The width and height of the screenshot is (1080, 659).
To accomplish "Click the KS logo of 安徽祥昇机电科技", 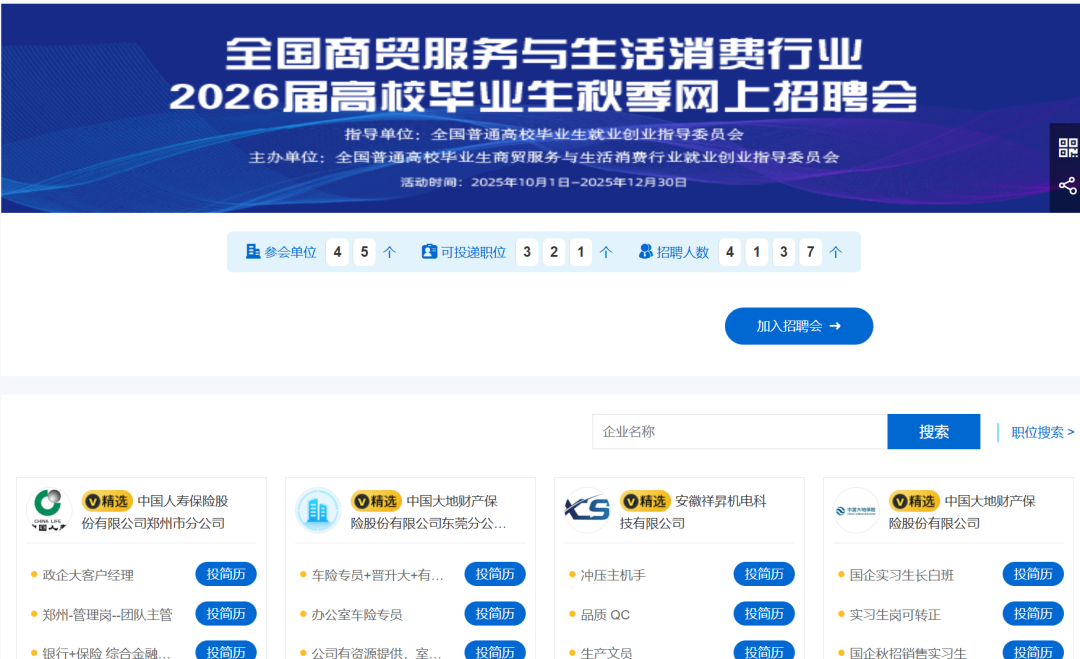I will tap(587, 507).
